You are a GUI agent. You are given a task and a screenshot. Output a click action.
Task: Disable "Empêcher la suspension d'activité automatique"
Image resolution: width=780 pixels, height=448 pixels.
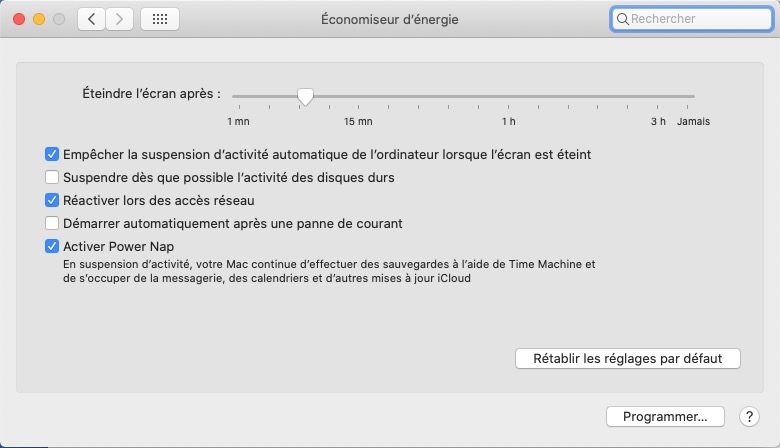click(52, 155)
